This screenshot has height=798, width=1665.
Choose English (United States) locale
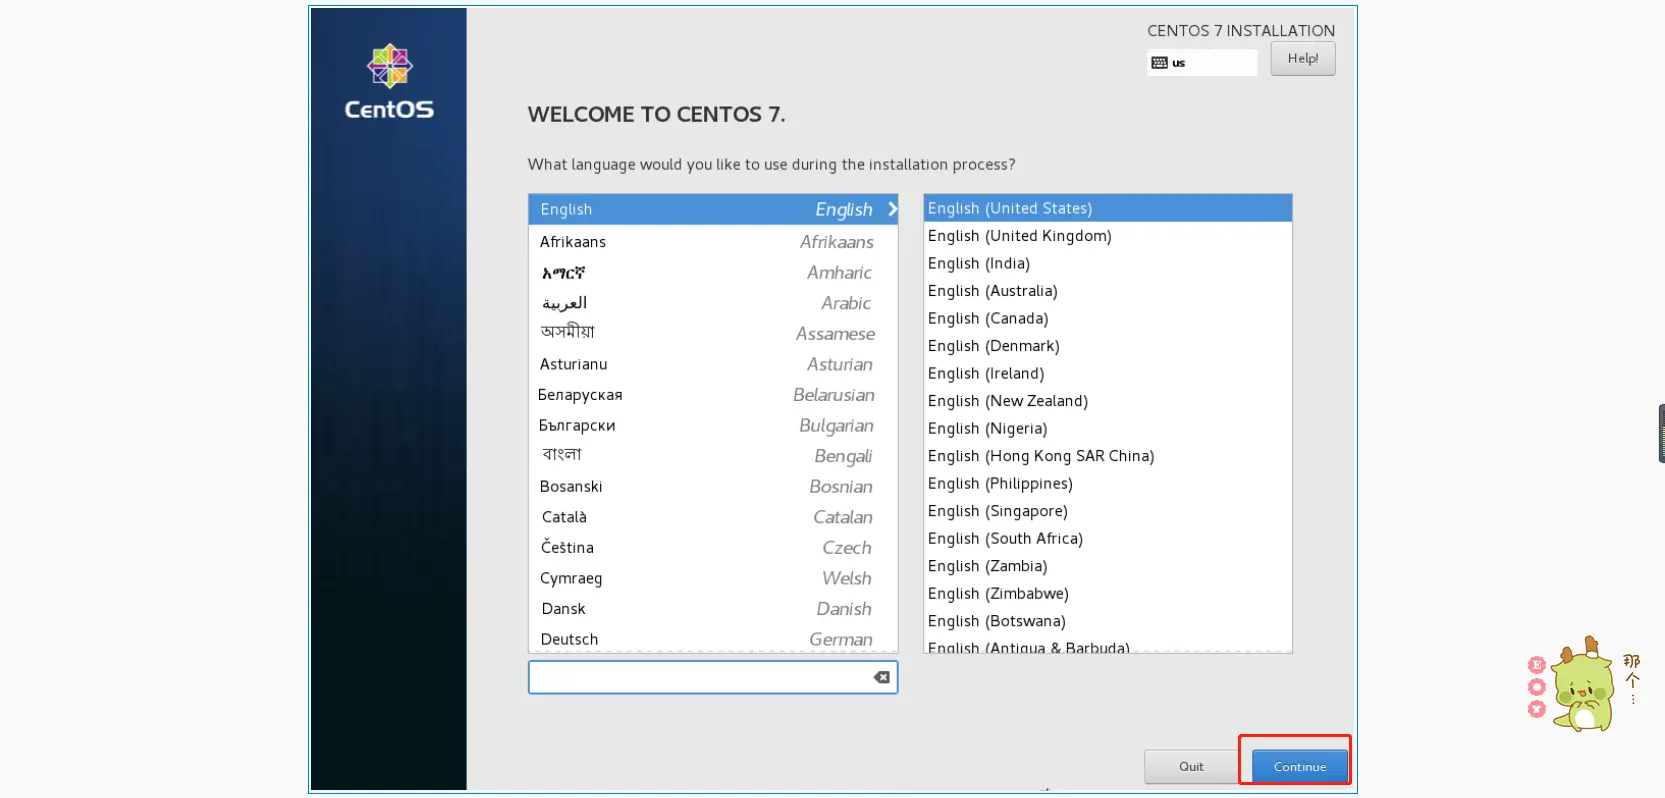1108,208
